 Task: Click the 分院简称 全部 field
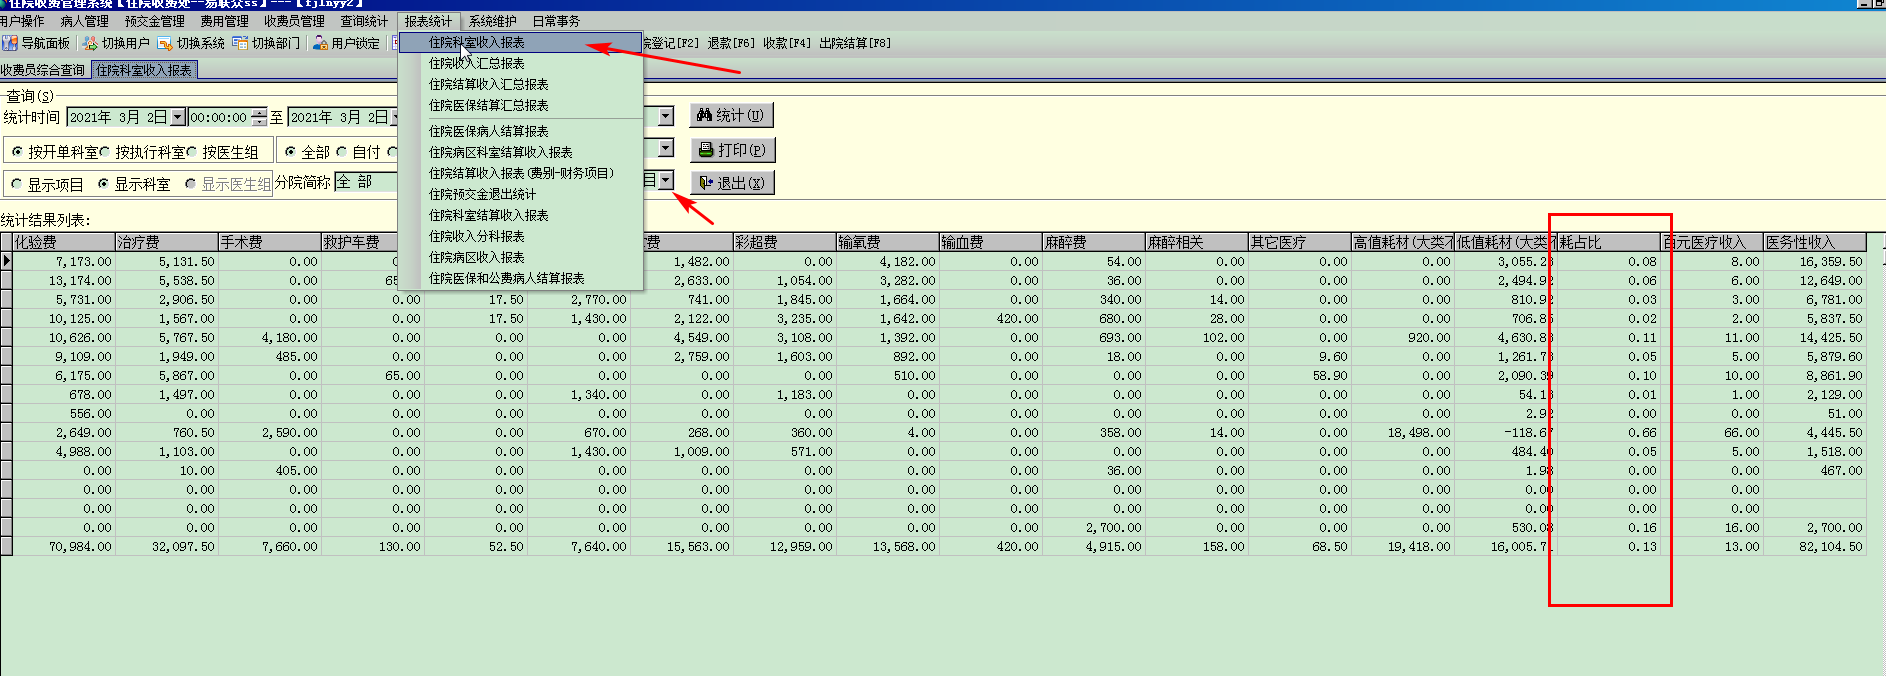366,182
